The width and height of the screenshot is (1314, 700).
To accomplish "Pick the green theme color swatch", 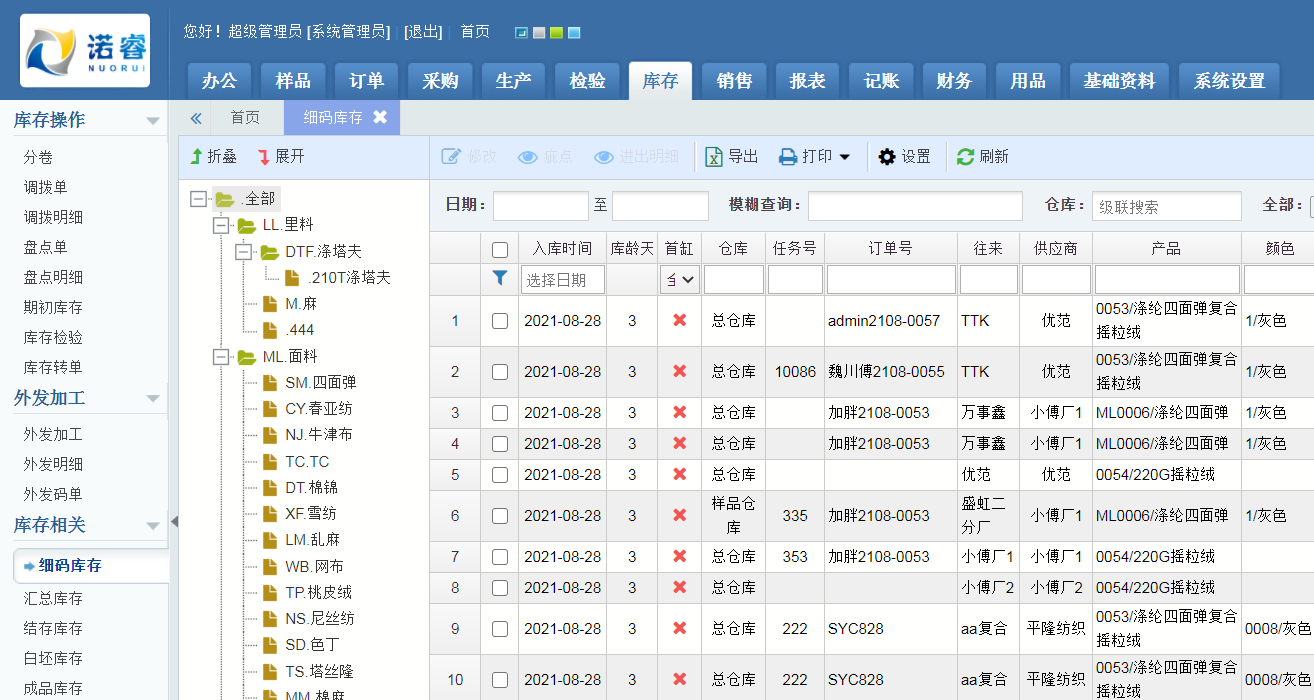I will pyautogui.click(x=556, y=33).
